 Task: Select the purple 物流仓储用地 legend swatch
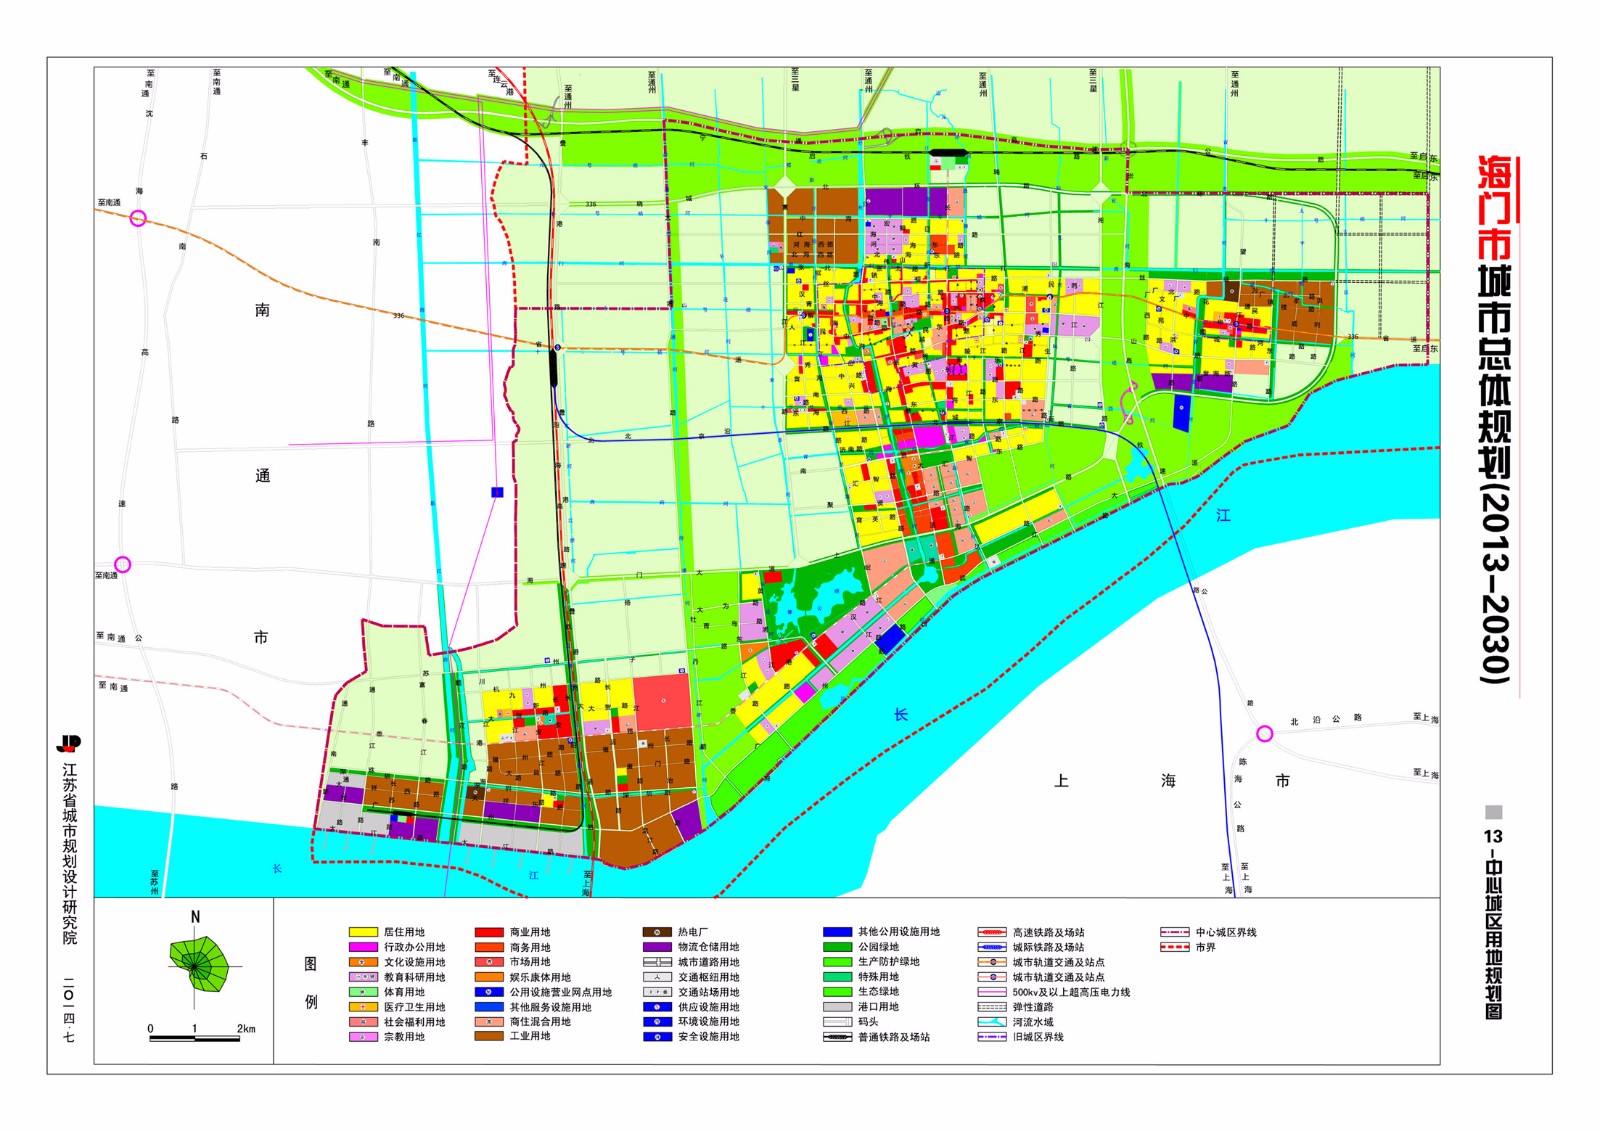(x=656, y=947)
